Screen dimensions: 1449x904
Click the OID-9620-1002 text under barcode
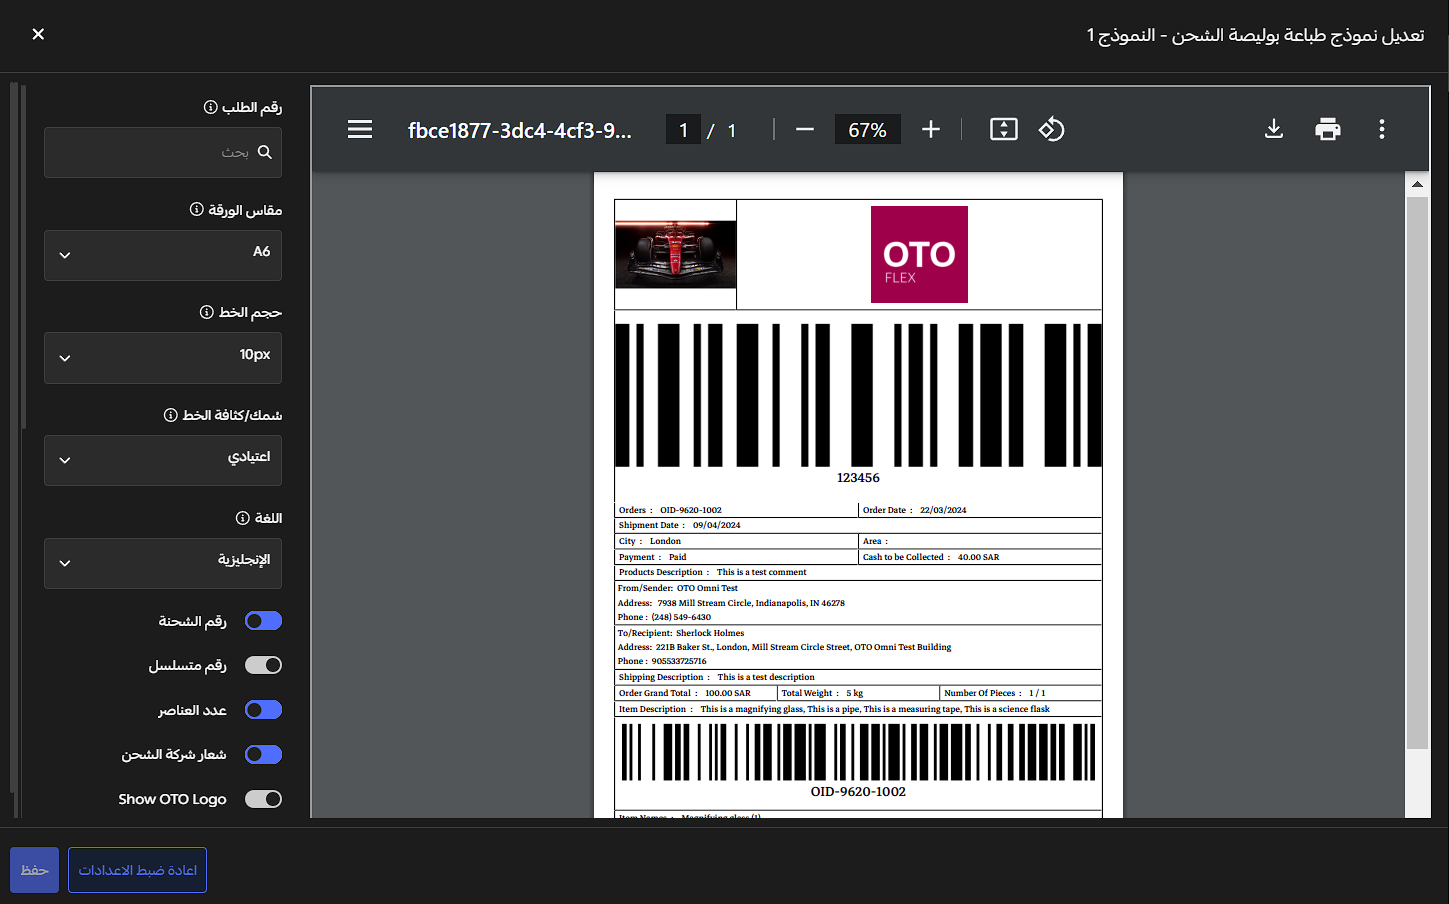(x=858, y=792)
